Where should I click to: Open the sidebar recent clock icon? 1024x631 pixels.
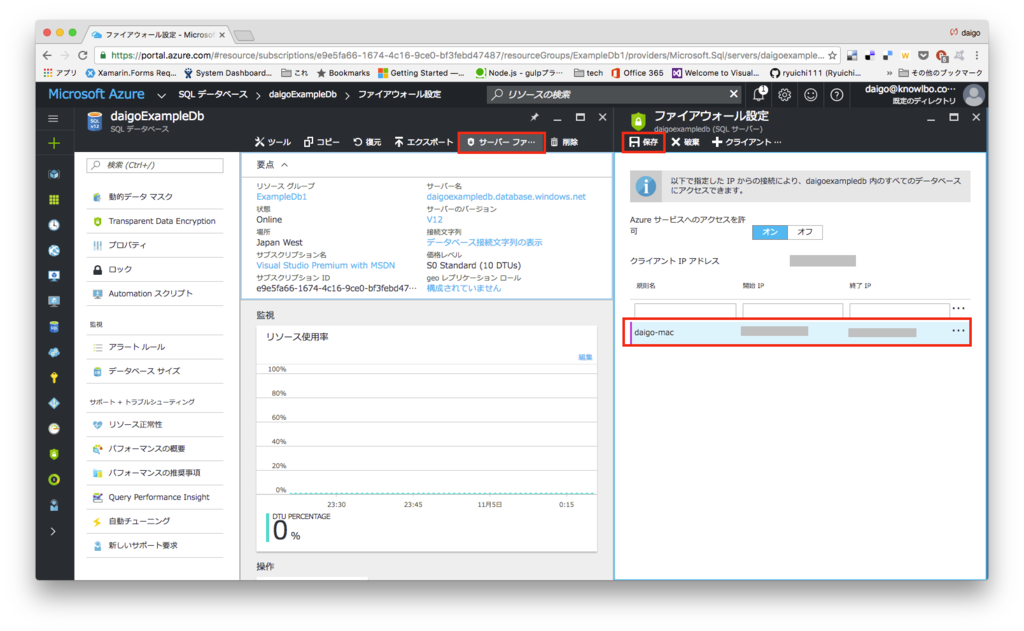(x=54, y=225)
